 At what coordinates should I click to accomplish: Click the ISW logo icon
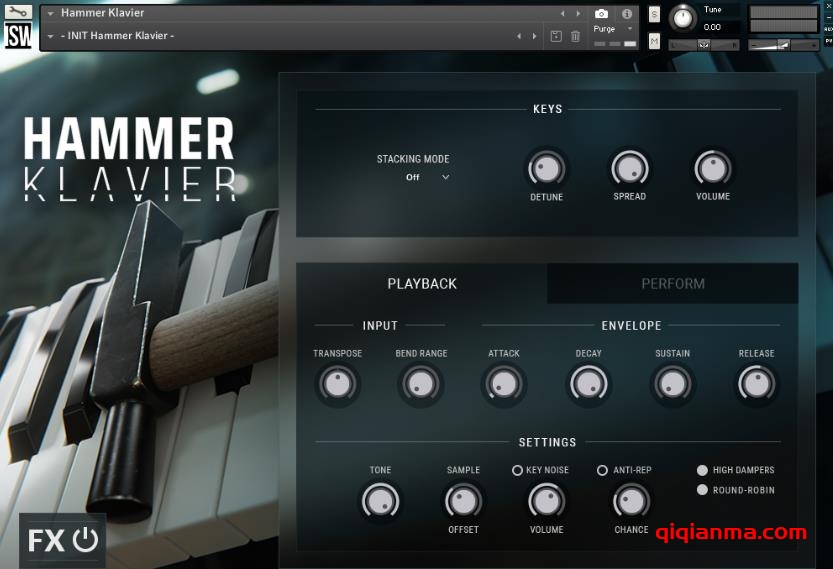18,36
